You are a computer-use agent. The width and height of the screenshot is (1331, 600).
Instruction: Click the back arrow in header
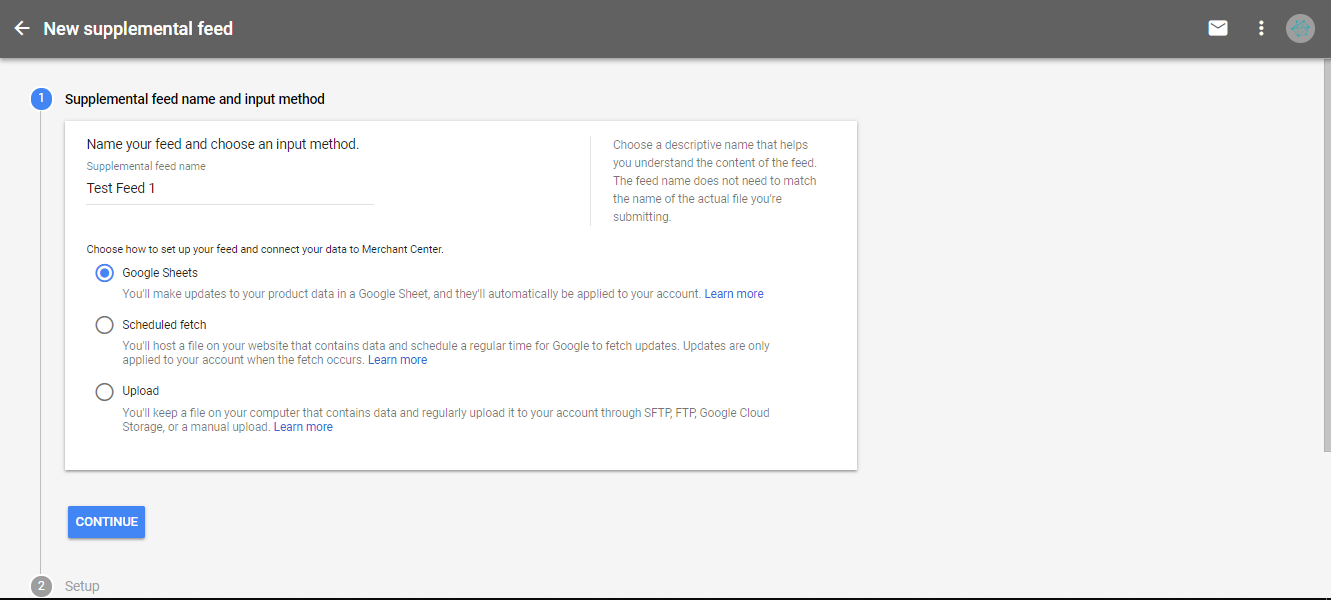point(22,29)
